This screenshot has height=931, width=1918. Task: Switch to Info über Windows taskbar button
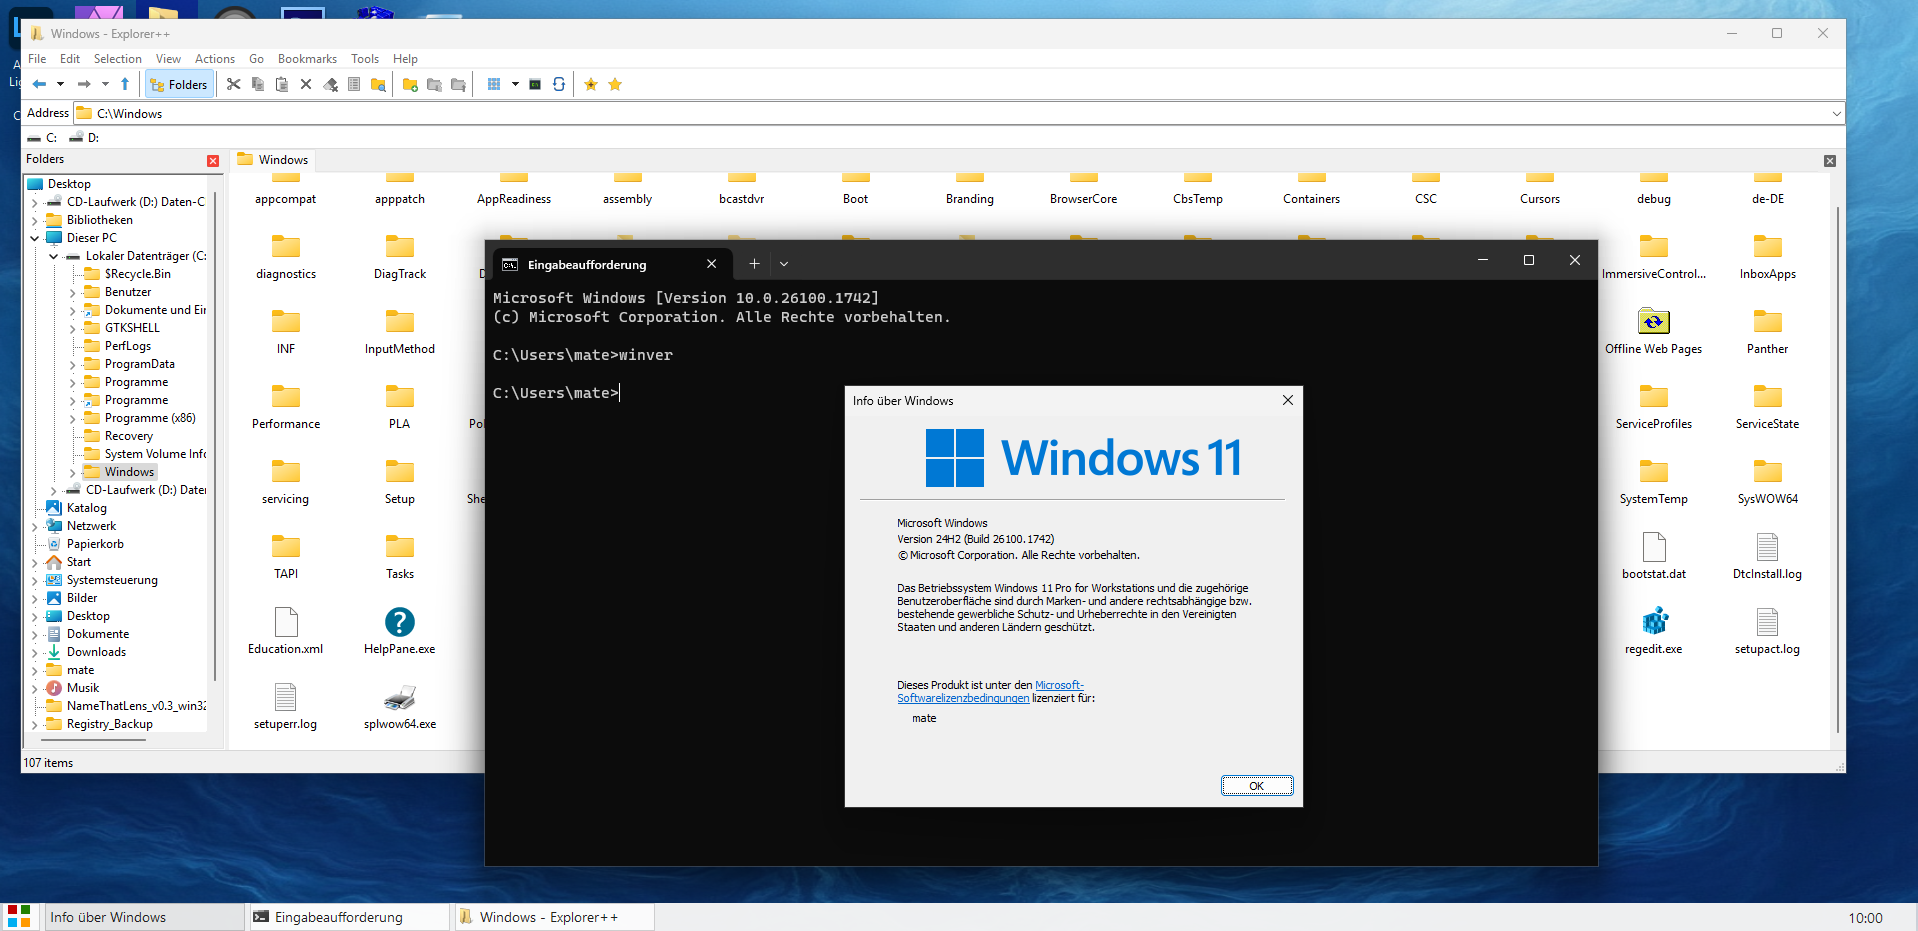(x=145, y=917)
